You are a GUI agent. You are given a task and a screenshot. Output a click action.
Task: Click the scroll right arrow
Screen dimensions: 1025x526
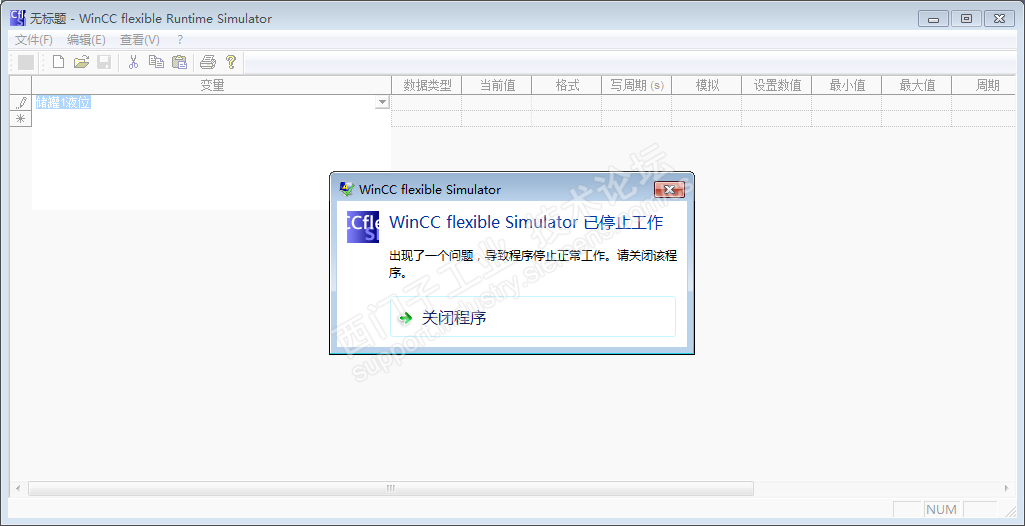tap(1007, 488)
